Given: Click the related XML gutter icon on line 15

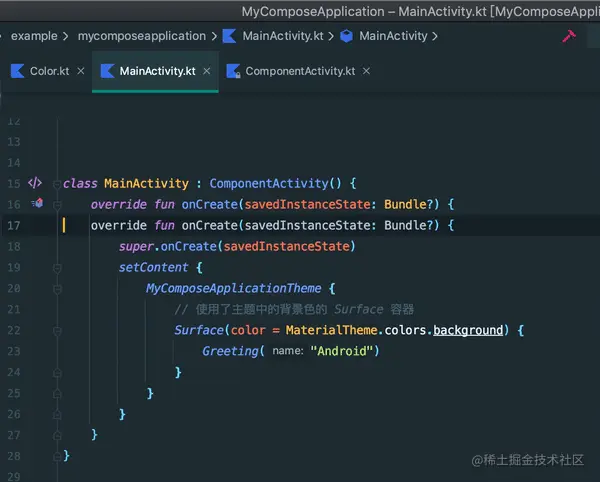Looking at the screenshot, I should pos(35,183).
